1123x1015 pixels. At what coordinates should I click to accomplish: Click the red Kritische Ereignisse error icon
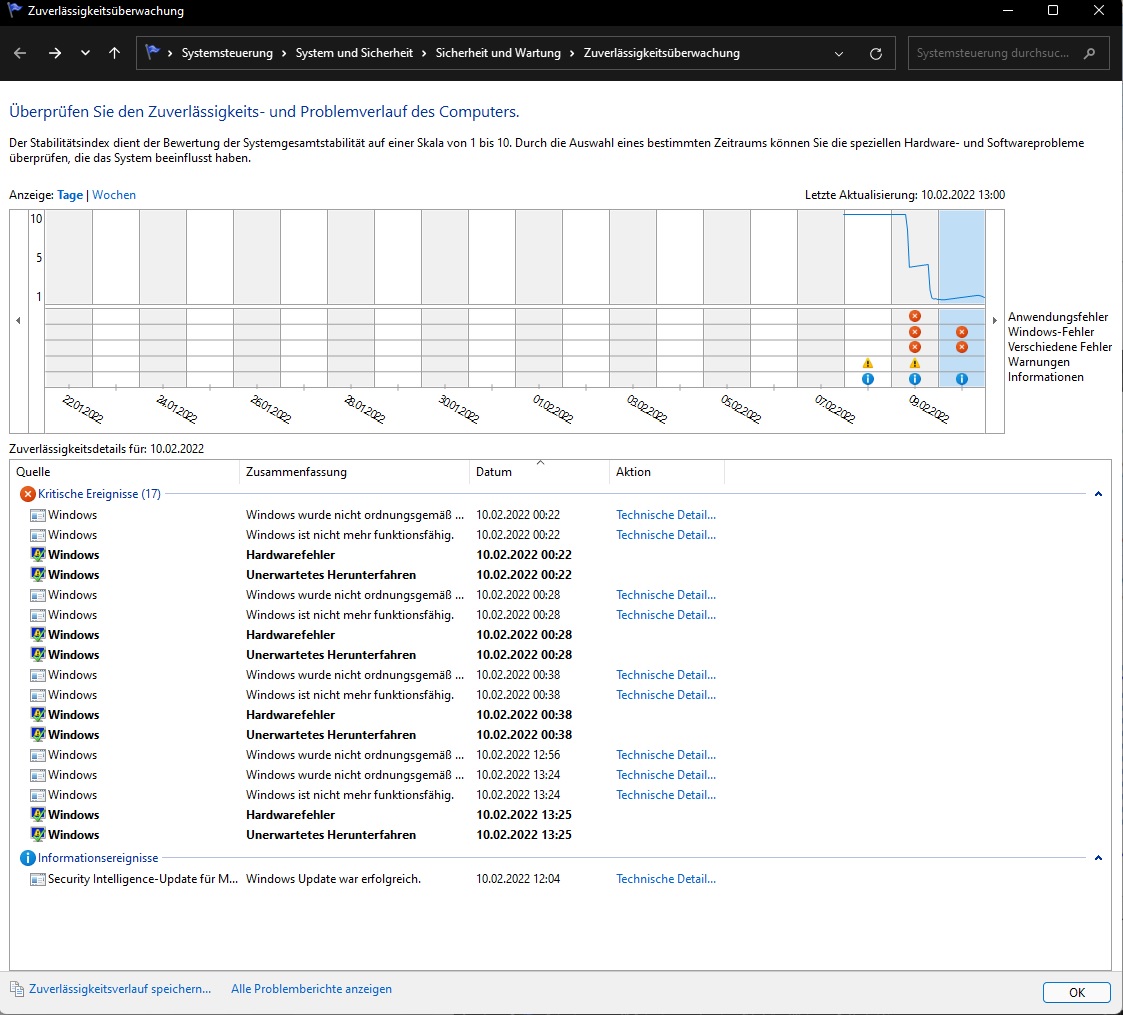click(x=28, y=494)
